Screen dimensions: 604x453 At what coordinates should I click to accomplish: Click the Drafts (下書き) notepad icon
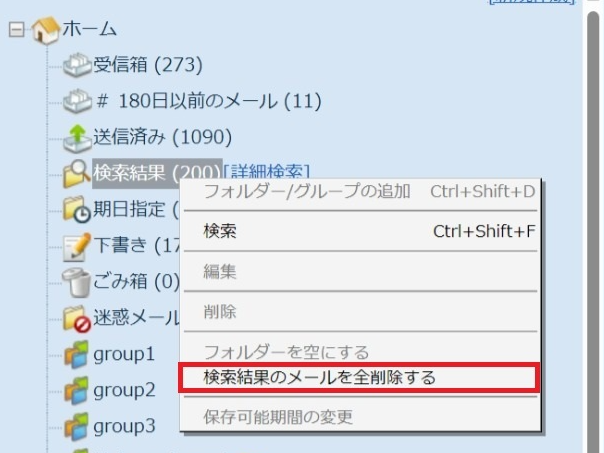76,245
